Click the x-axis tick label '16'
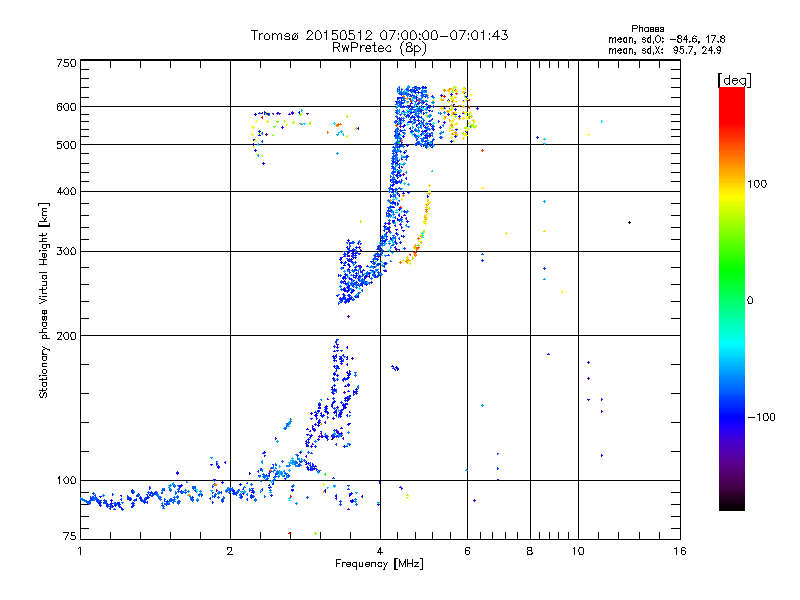This screenshot has height=600, width=800. coord(680,551)
